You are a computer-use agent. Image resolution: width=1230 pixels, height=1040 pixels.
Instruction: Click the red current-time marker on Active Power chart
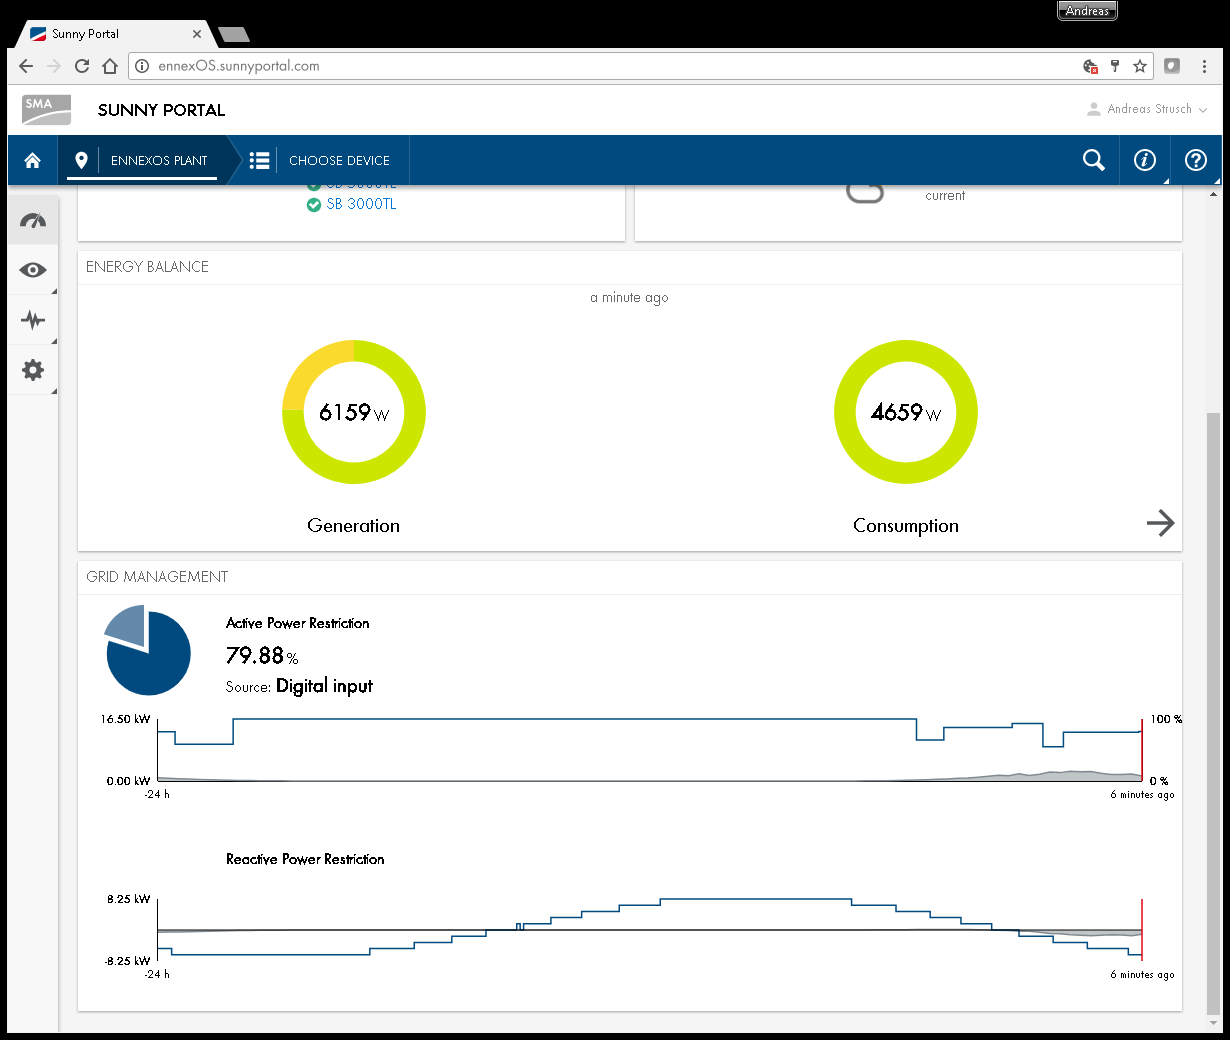[1141, 750]
